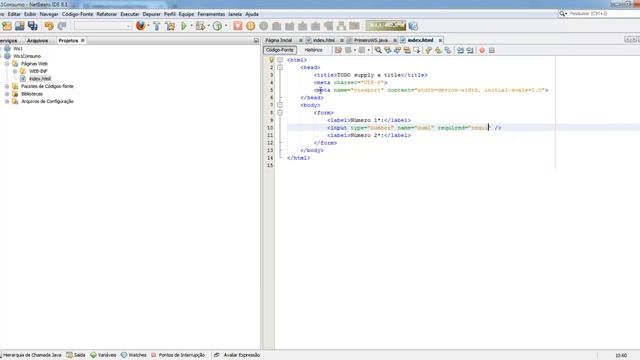The width and height of the screenshot is (640, 360).
Task: Open the dropdown arrow beside Profile Project
Action: (226, 26)
